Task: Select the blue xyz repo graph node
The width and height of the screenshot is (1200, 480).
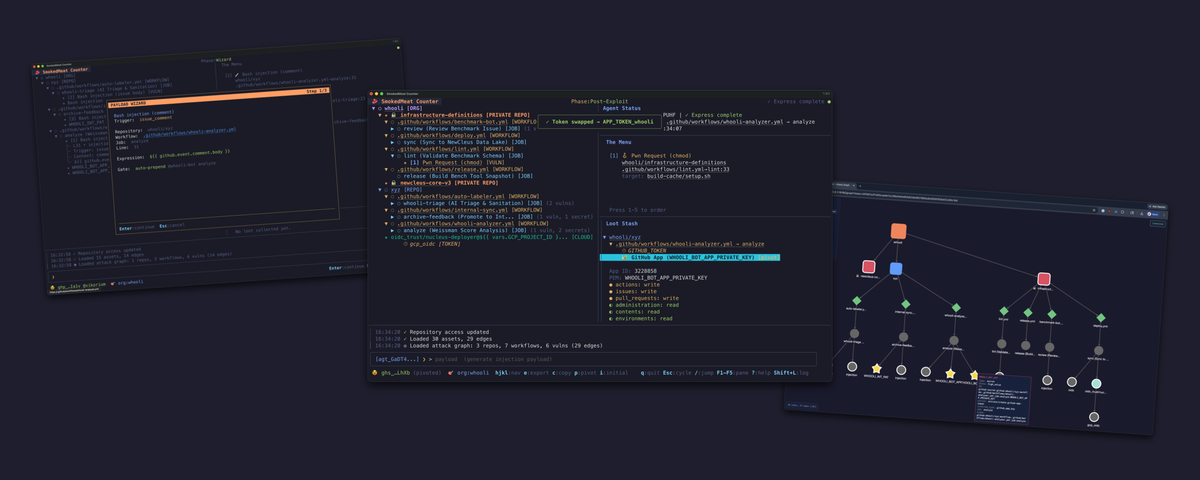Action: pyautogui.click(x=896, y=269)
